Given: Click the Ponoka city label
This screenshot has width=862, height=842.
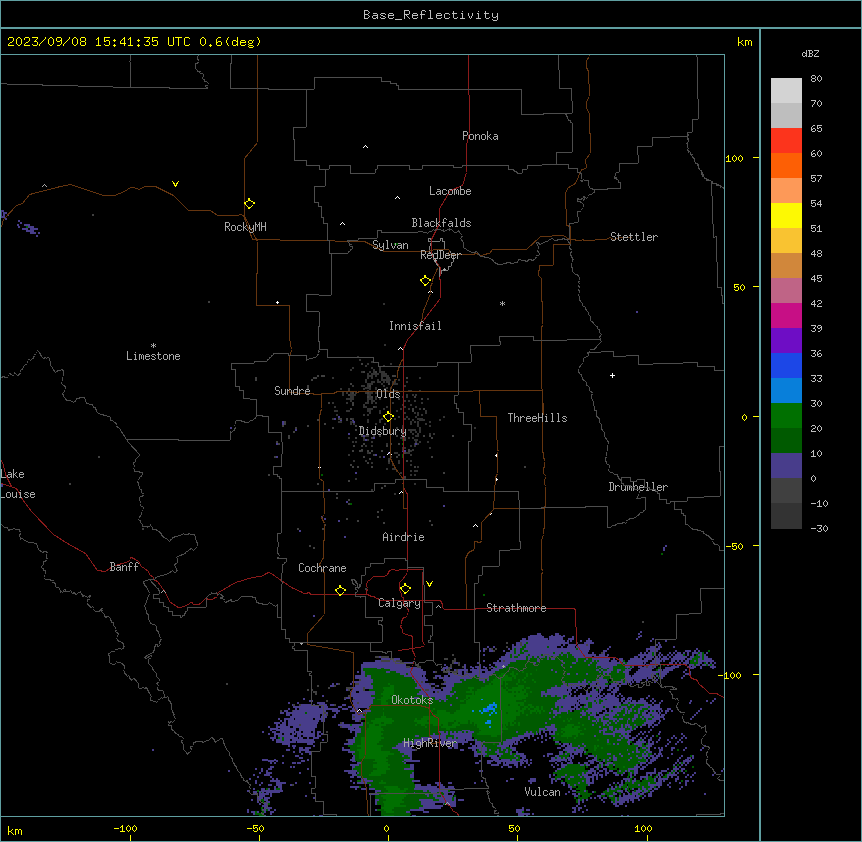Looking at the screenshot, I should 480,136.
